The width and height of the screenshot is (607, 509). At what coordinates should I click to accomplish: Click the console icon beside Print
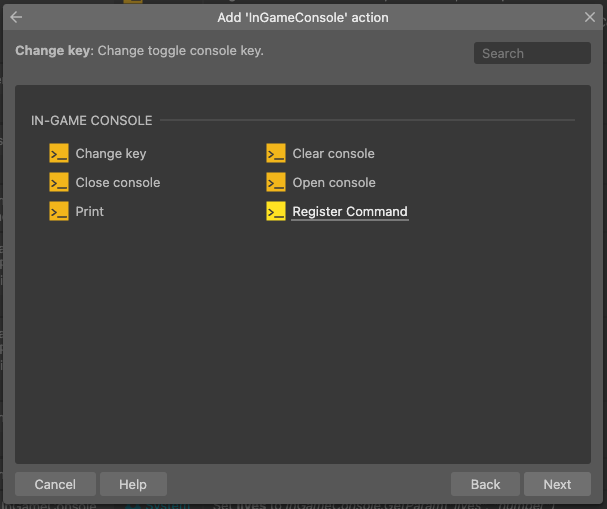coord(59,212)
